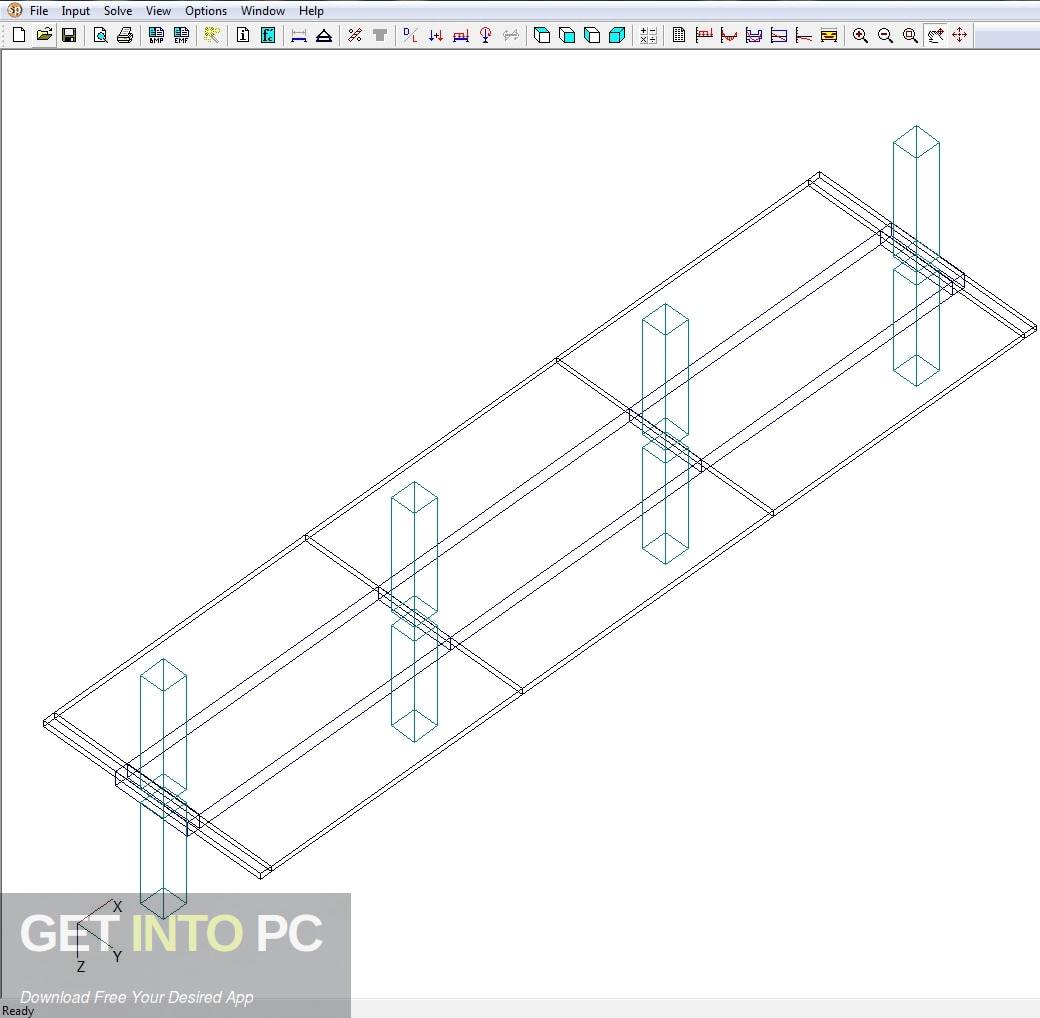
Task: Click the grey T-section icon
Action: (379, 35)
